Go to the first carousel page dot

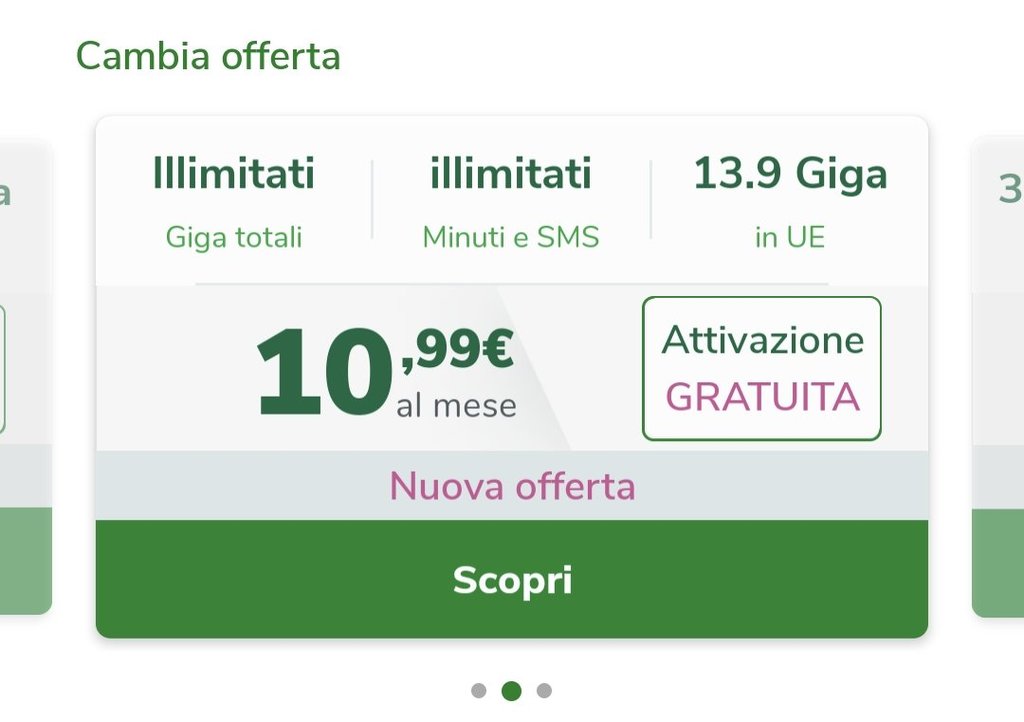coord(479,690)
